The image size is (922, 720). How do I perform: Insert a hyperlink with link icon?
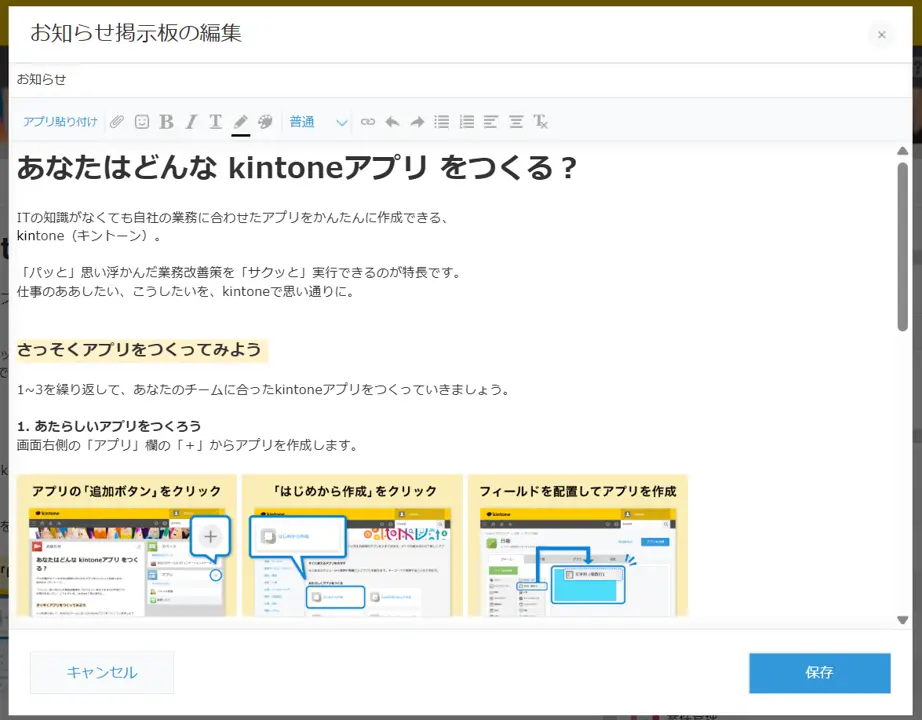(x=368, y=122)
